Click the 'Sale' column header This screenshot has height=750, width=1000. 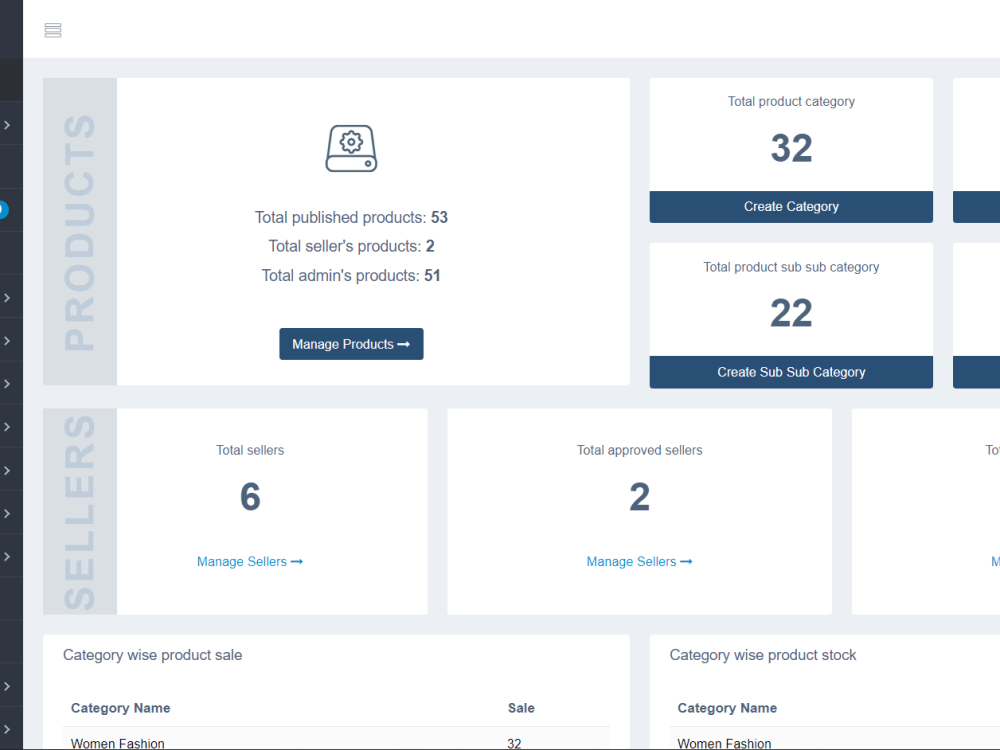pyautogui.click(x=521, y=708)
